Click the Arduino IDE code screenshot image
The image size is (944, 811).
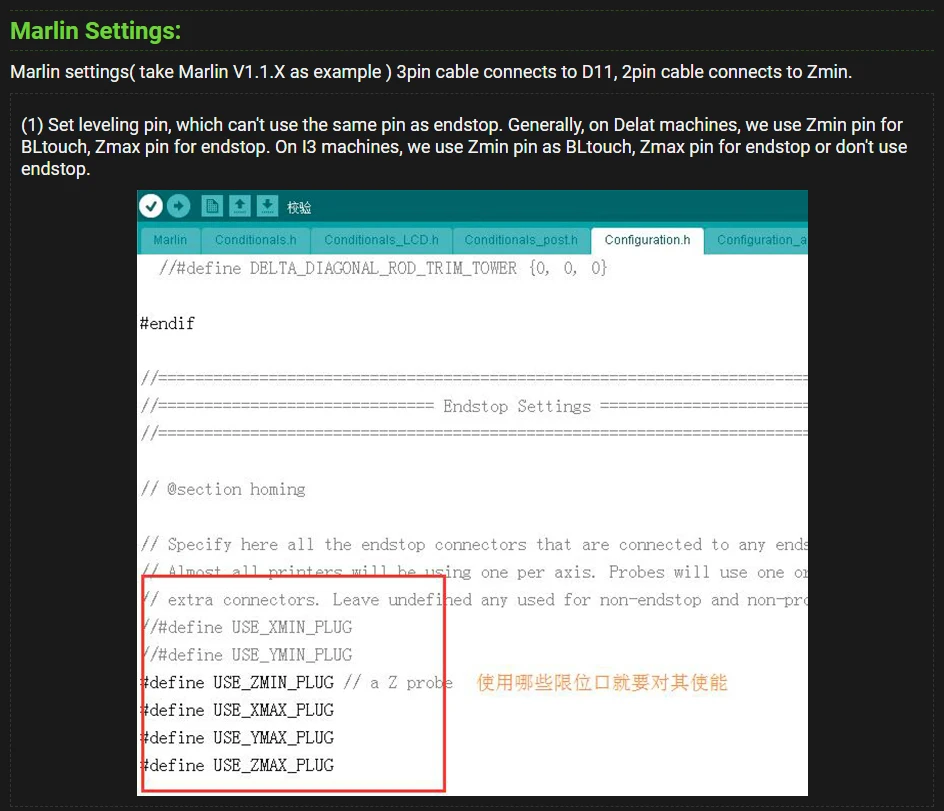(473, 493)
